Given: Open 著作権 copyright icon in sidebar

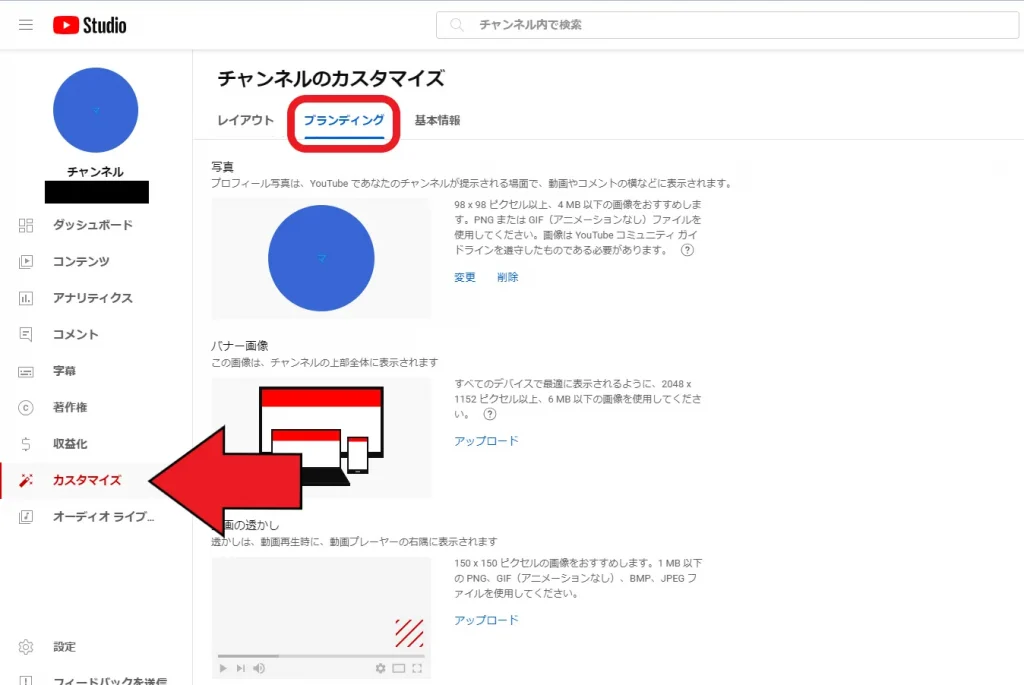Looking at the screenshot, I should tap(26, 407).
